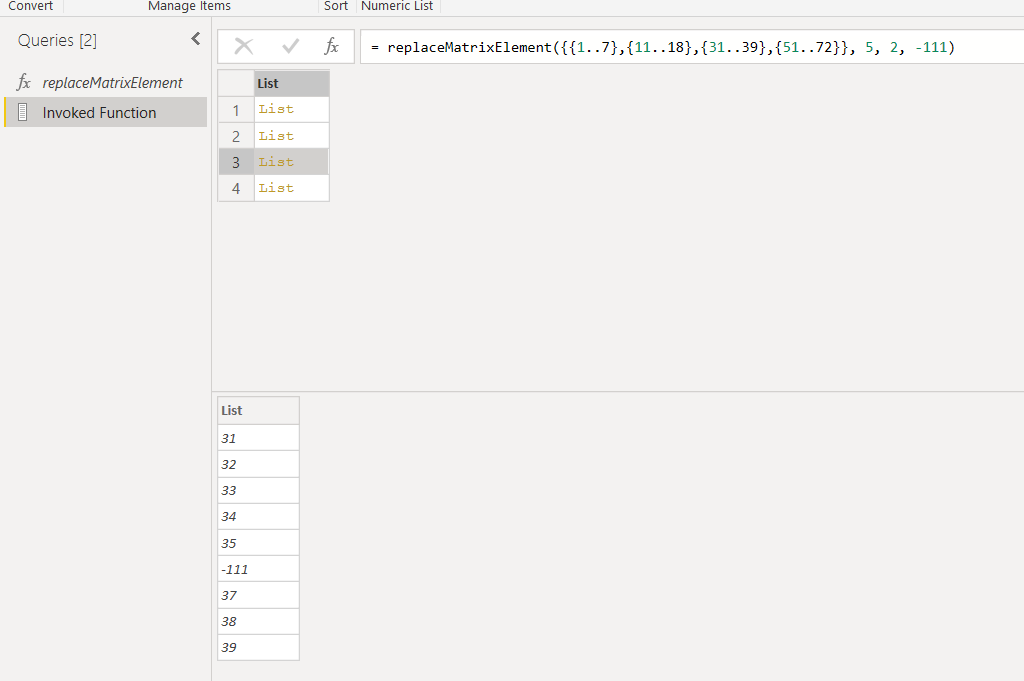Click the List header in preview pane
Image resolution: width=1024 pixels, height=681 pixels.
[258, 411]
